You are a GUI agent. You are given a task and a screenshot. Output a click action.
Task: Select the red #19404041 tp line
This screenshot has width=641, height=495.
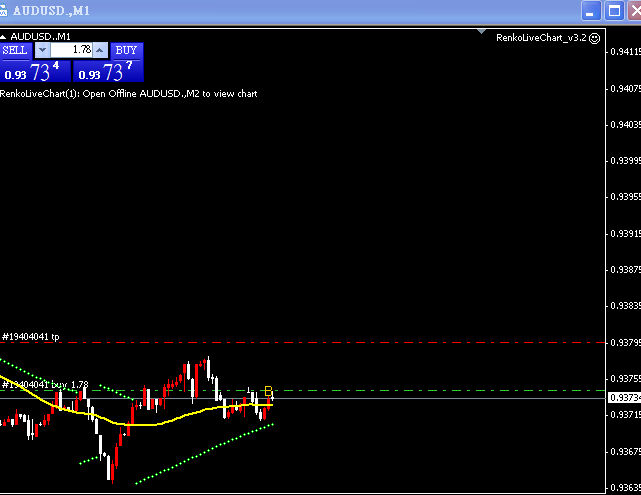coord(303,343)
